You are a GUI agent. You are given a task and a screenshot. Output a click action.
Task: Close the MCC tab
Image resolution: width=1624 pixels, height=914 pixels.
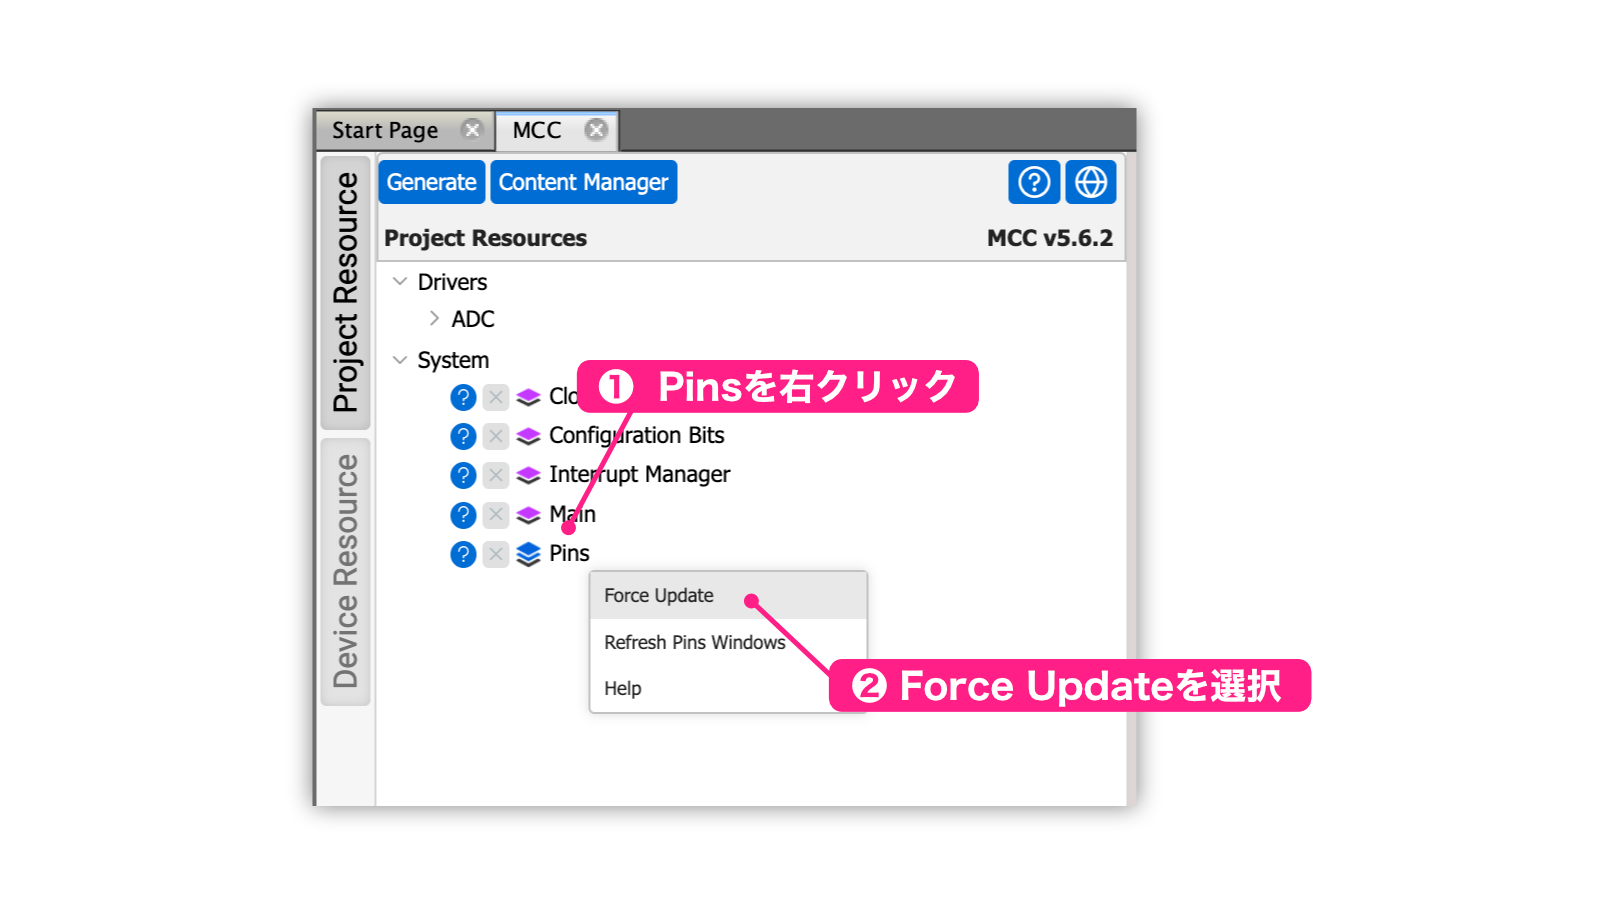596,130
